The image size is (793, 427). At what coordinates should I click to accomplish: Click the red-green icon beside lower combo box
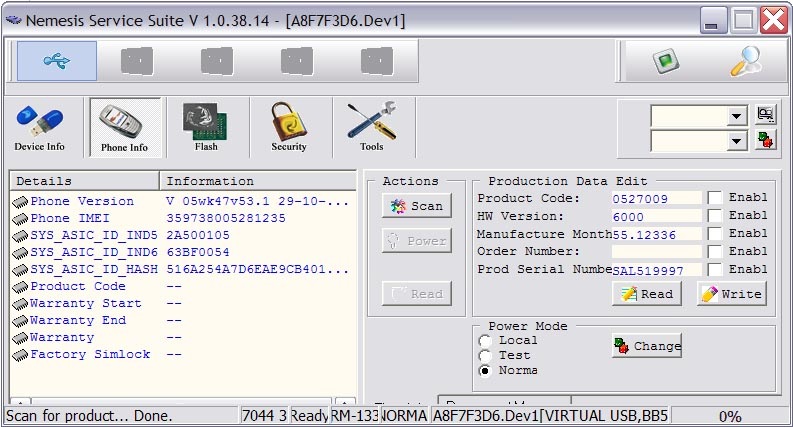tap(766, 140)
